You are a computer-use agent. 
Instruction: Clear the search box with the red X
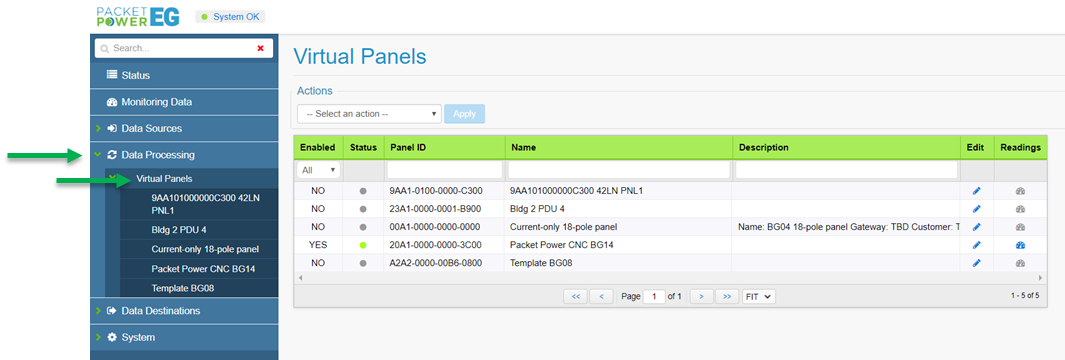[x=260, y=48]
